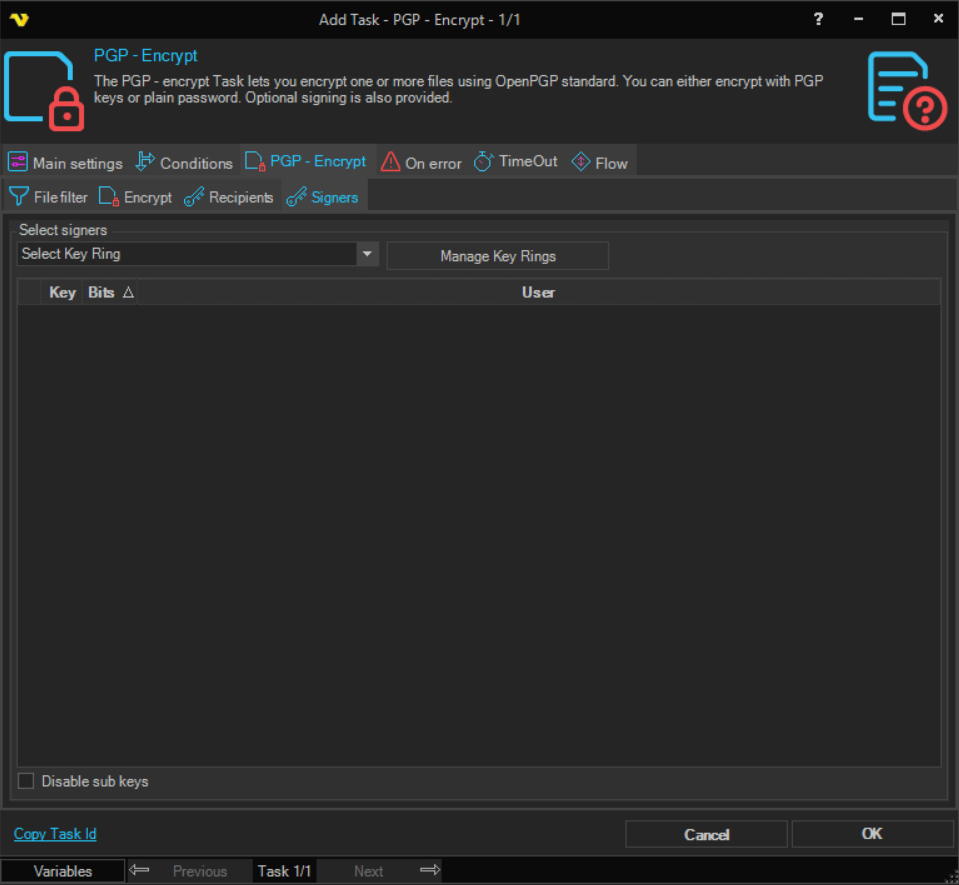Open the On error tab

pyautogui.click(x=421, y=163)
